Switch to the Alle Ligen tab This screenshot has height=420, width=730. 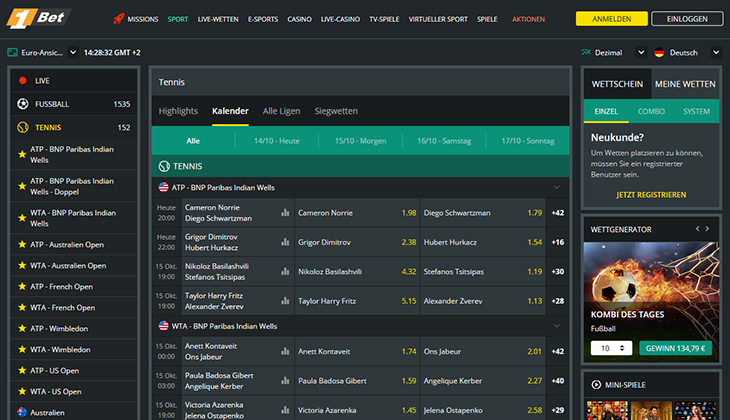281,111
